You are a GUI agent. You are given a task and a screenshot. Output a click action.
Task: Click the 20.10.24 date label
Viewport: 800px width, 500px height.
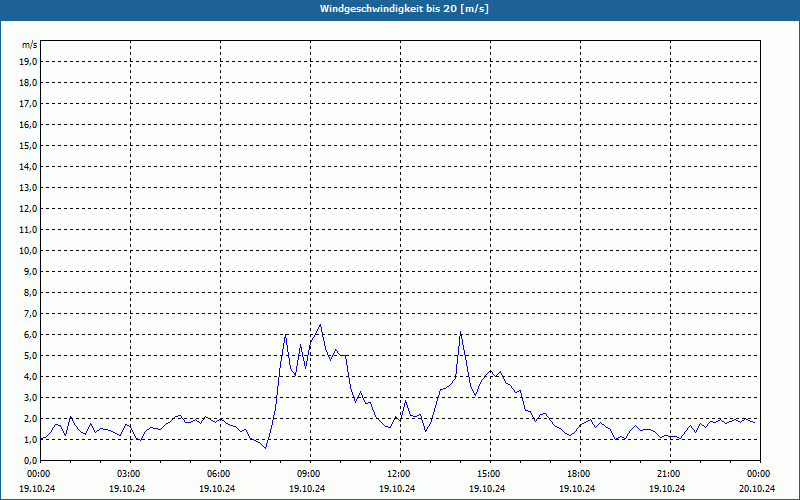point(757,488)
